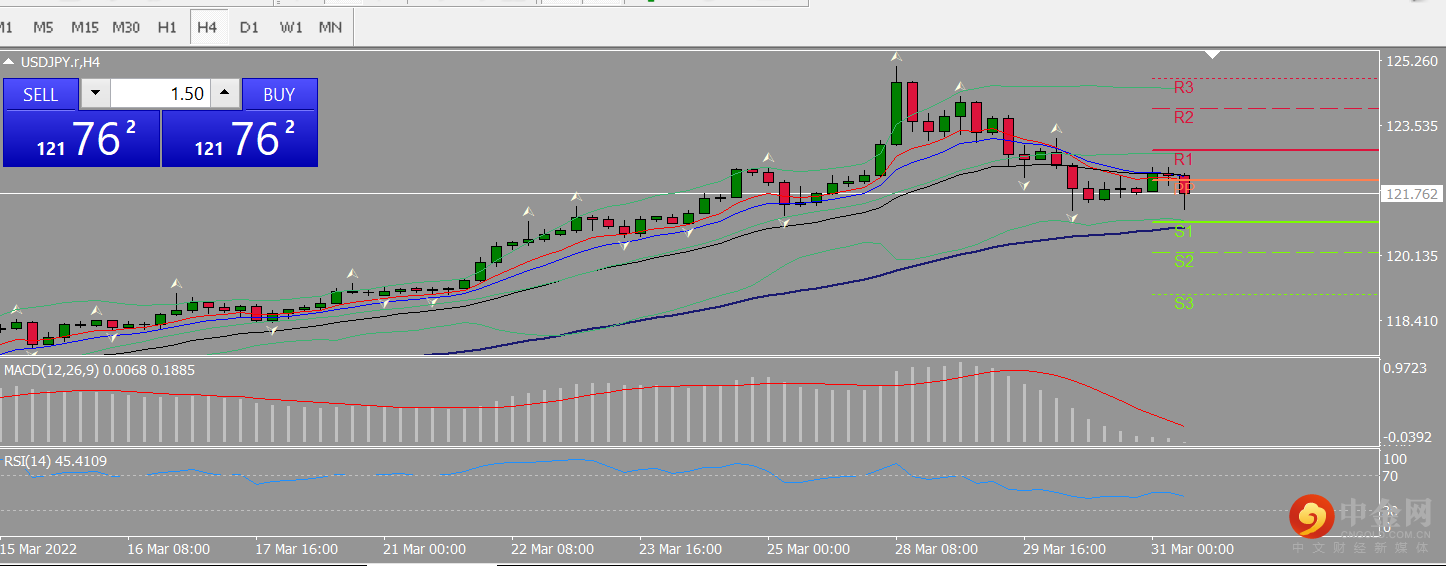Click the BUY button

pos(279,94)
